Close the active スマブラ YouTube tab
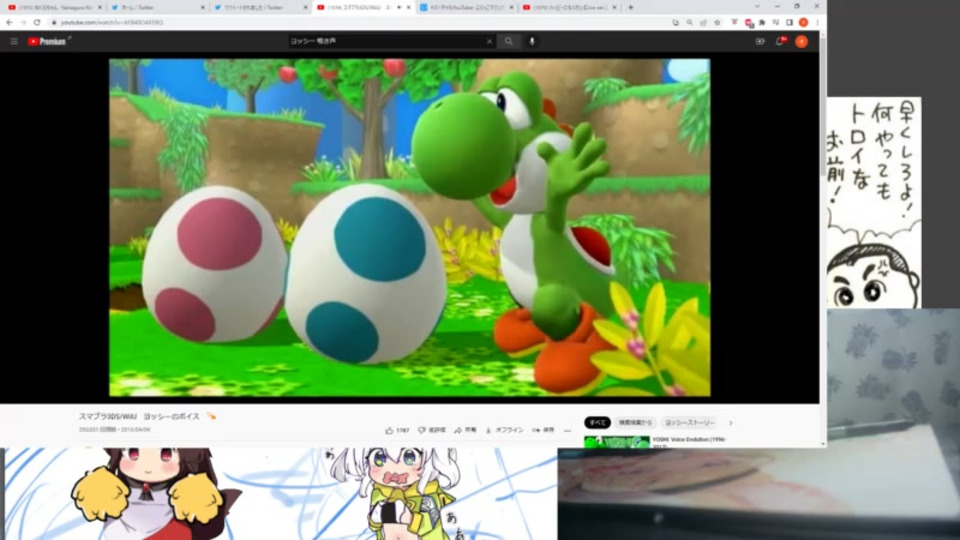This screenshot has height=540, width=960. point(409,7)
